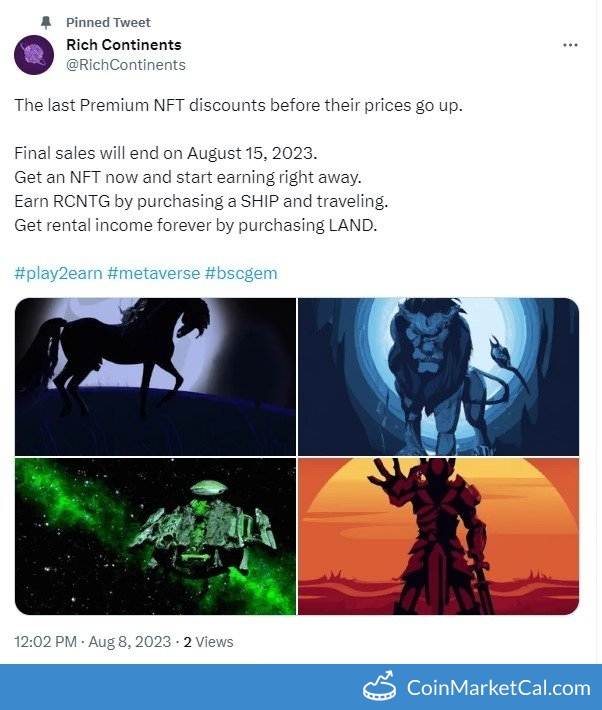Click the Rich Continents profile avatar
This screenshot has width=602, height=710.
(x=34, y=55)
